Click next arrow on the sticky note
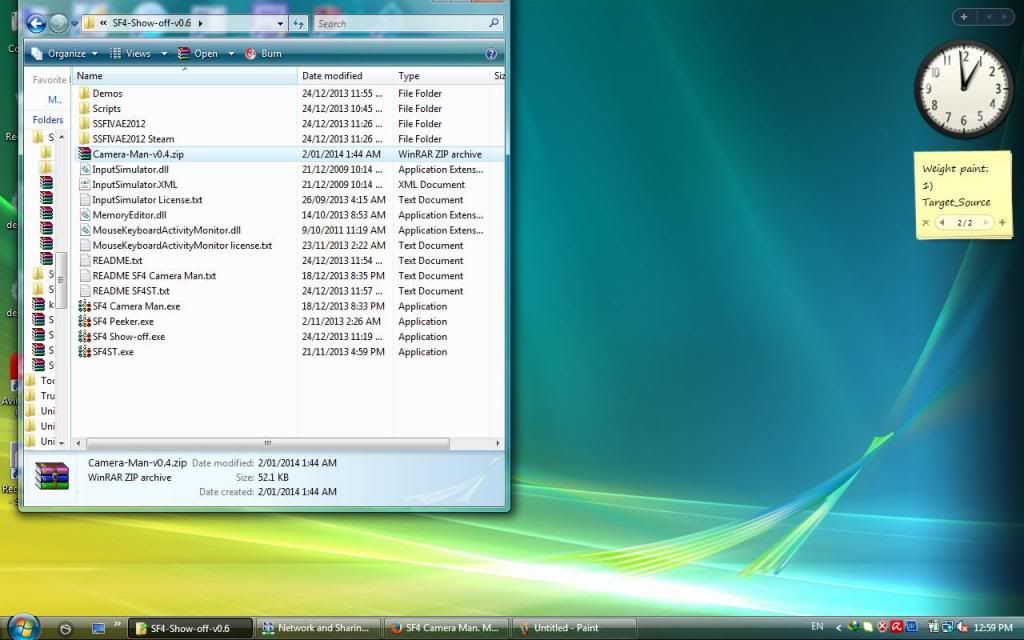 coord(988,222)
